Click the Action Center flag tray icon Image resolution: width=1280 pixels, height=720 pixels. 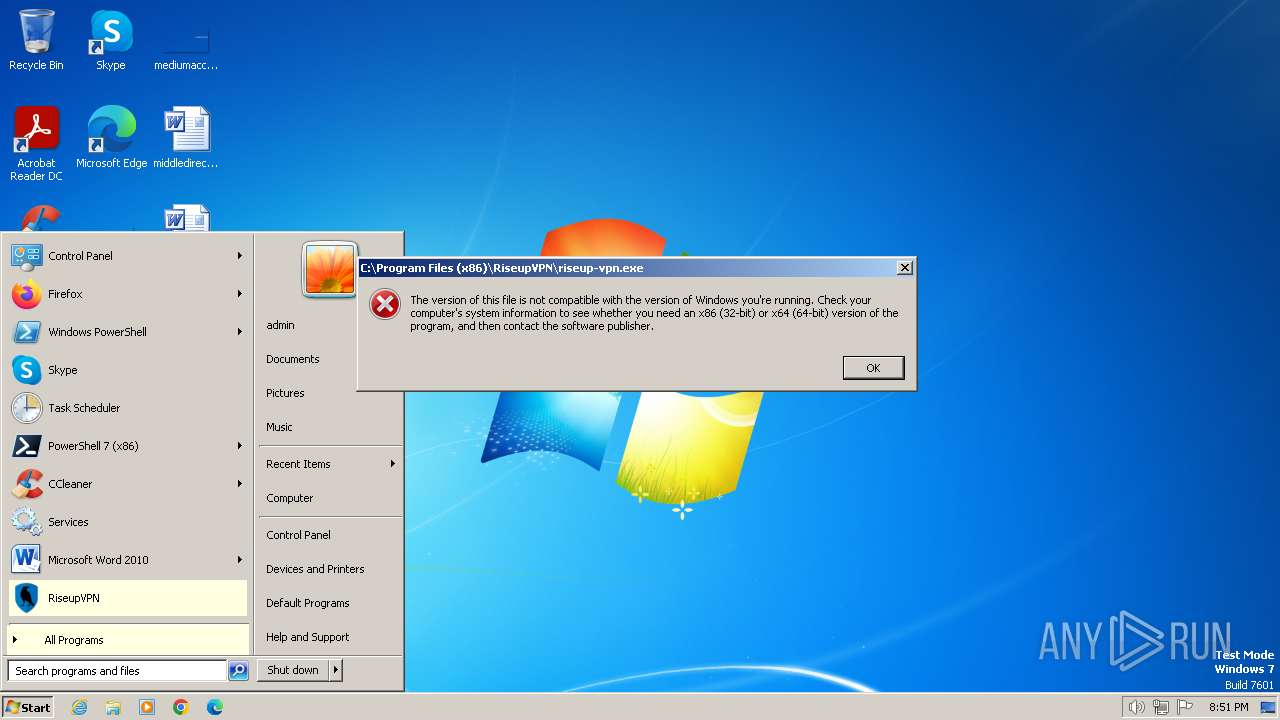click(x=1186, y=707)
